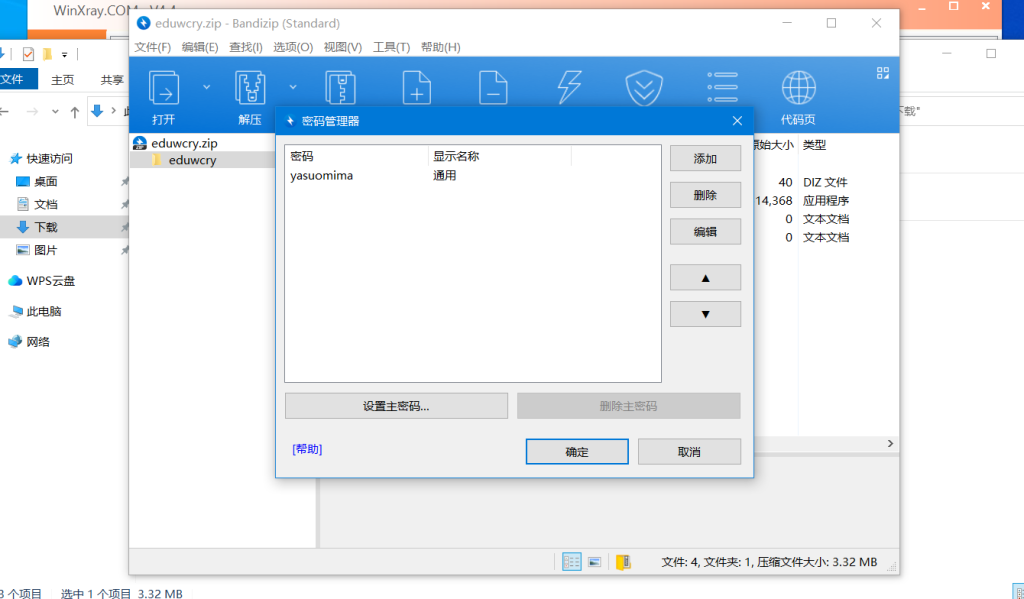Open the 帮助(H) menu
The image size is (1024, 599).
pyautogui.click(x=441, y=47)
